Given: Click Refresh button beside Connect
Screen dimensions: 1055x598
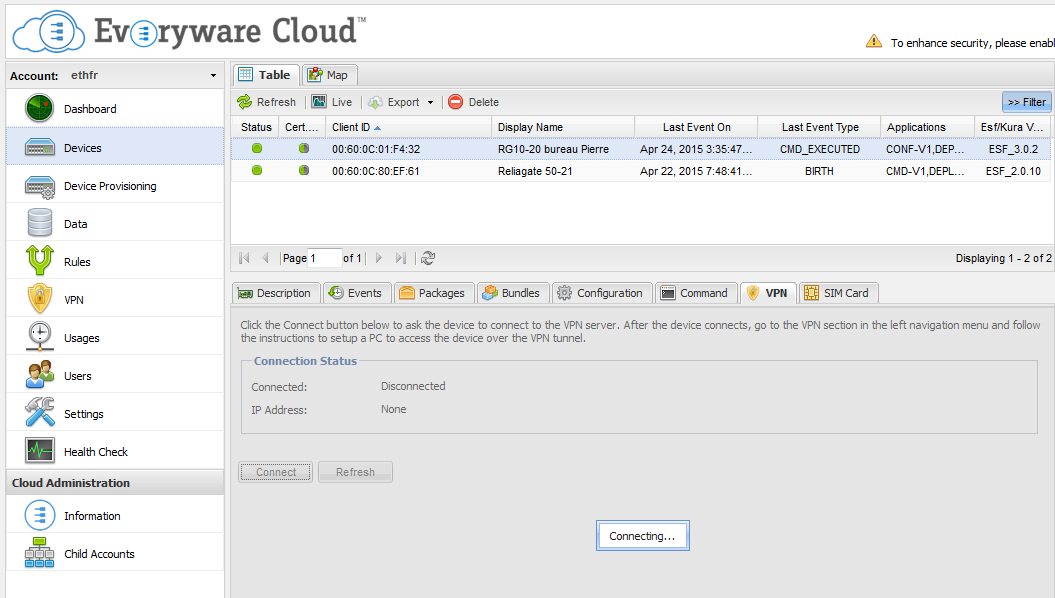Looking at the screenshot, I should click(355, 472).
